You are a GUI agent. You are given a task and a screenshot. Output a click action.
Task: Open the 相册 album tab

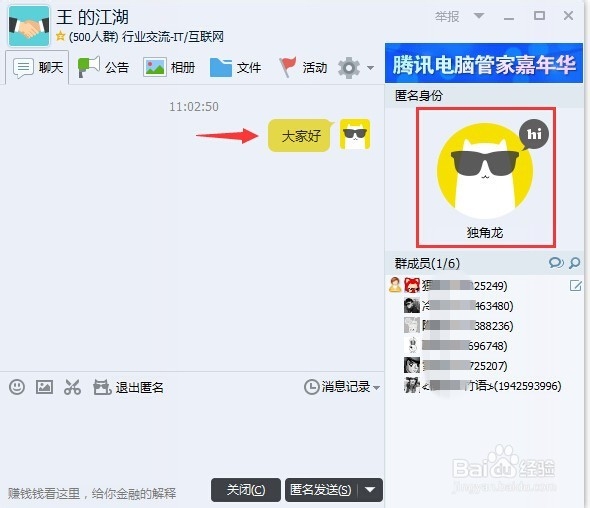[169, 68]
